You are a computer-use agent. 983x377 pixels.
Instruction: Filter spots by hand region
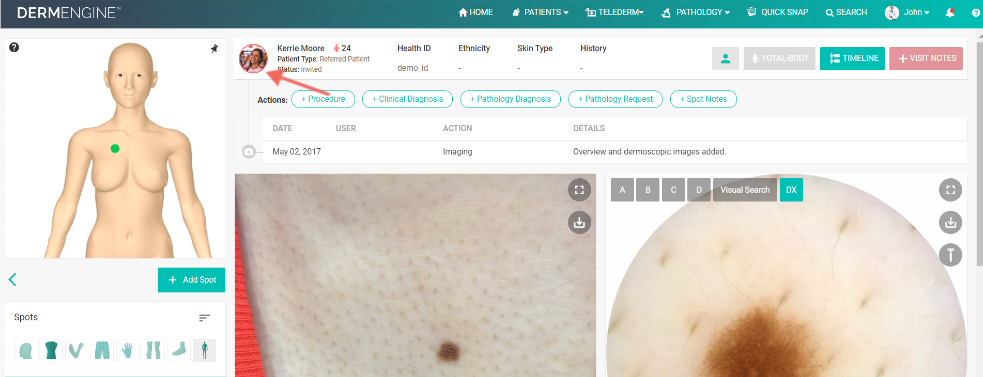coord(128,350)
